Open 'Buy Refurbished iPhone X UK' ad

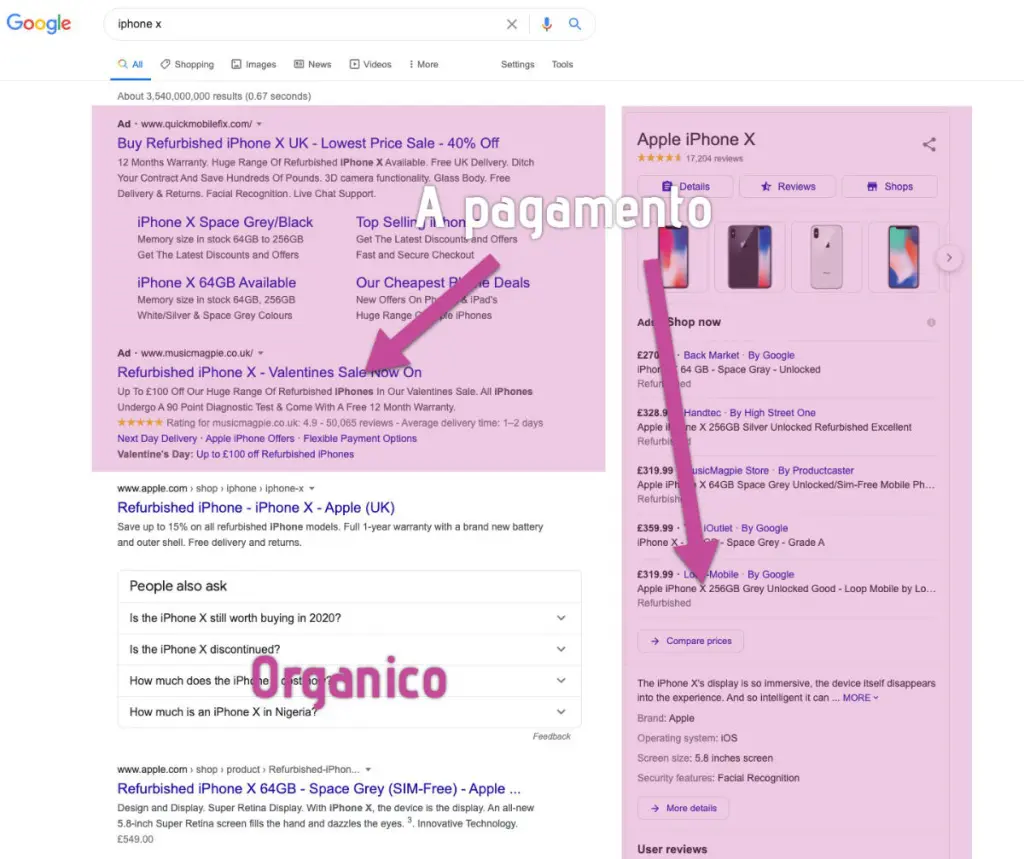[308, 143]
